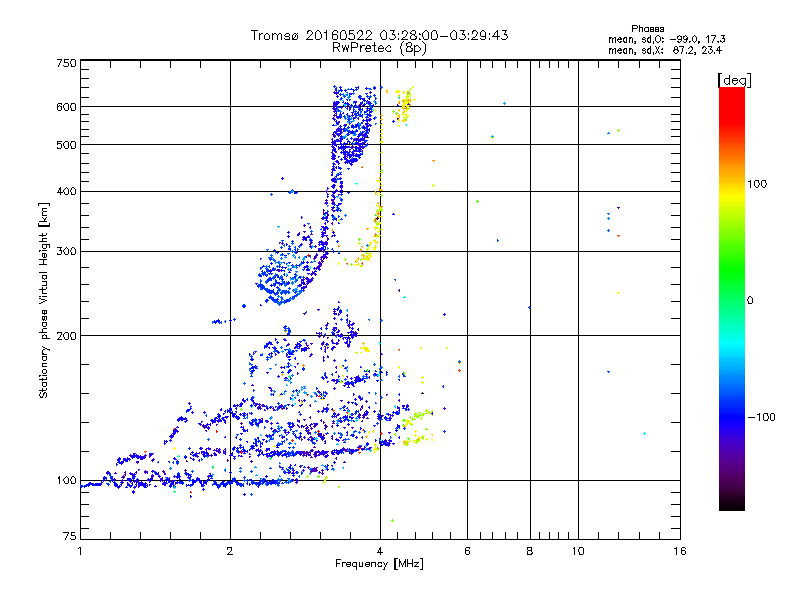Click the "8" frequency axis tick label
The height and width of the screenshot is (600, 800).
530,551
